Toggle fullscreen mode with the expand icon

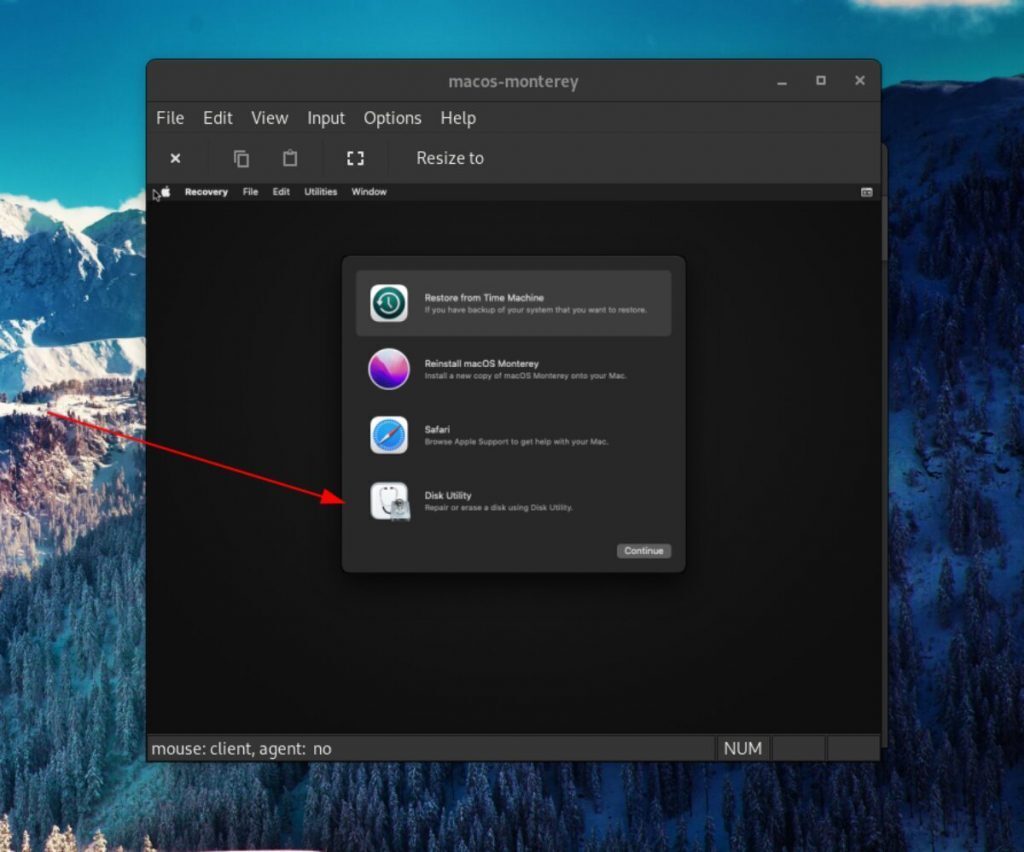point(355,158)
